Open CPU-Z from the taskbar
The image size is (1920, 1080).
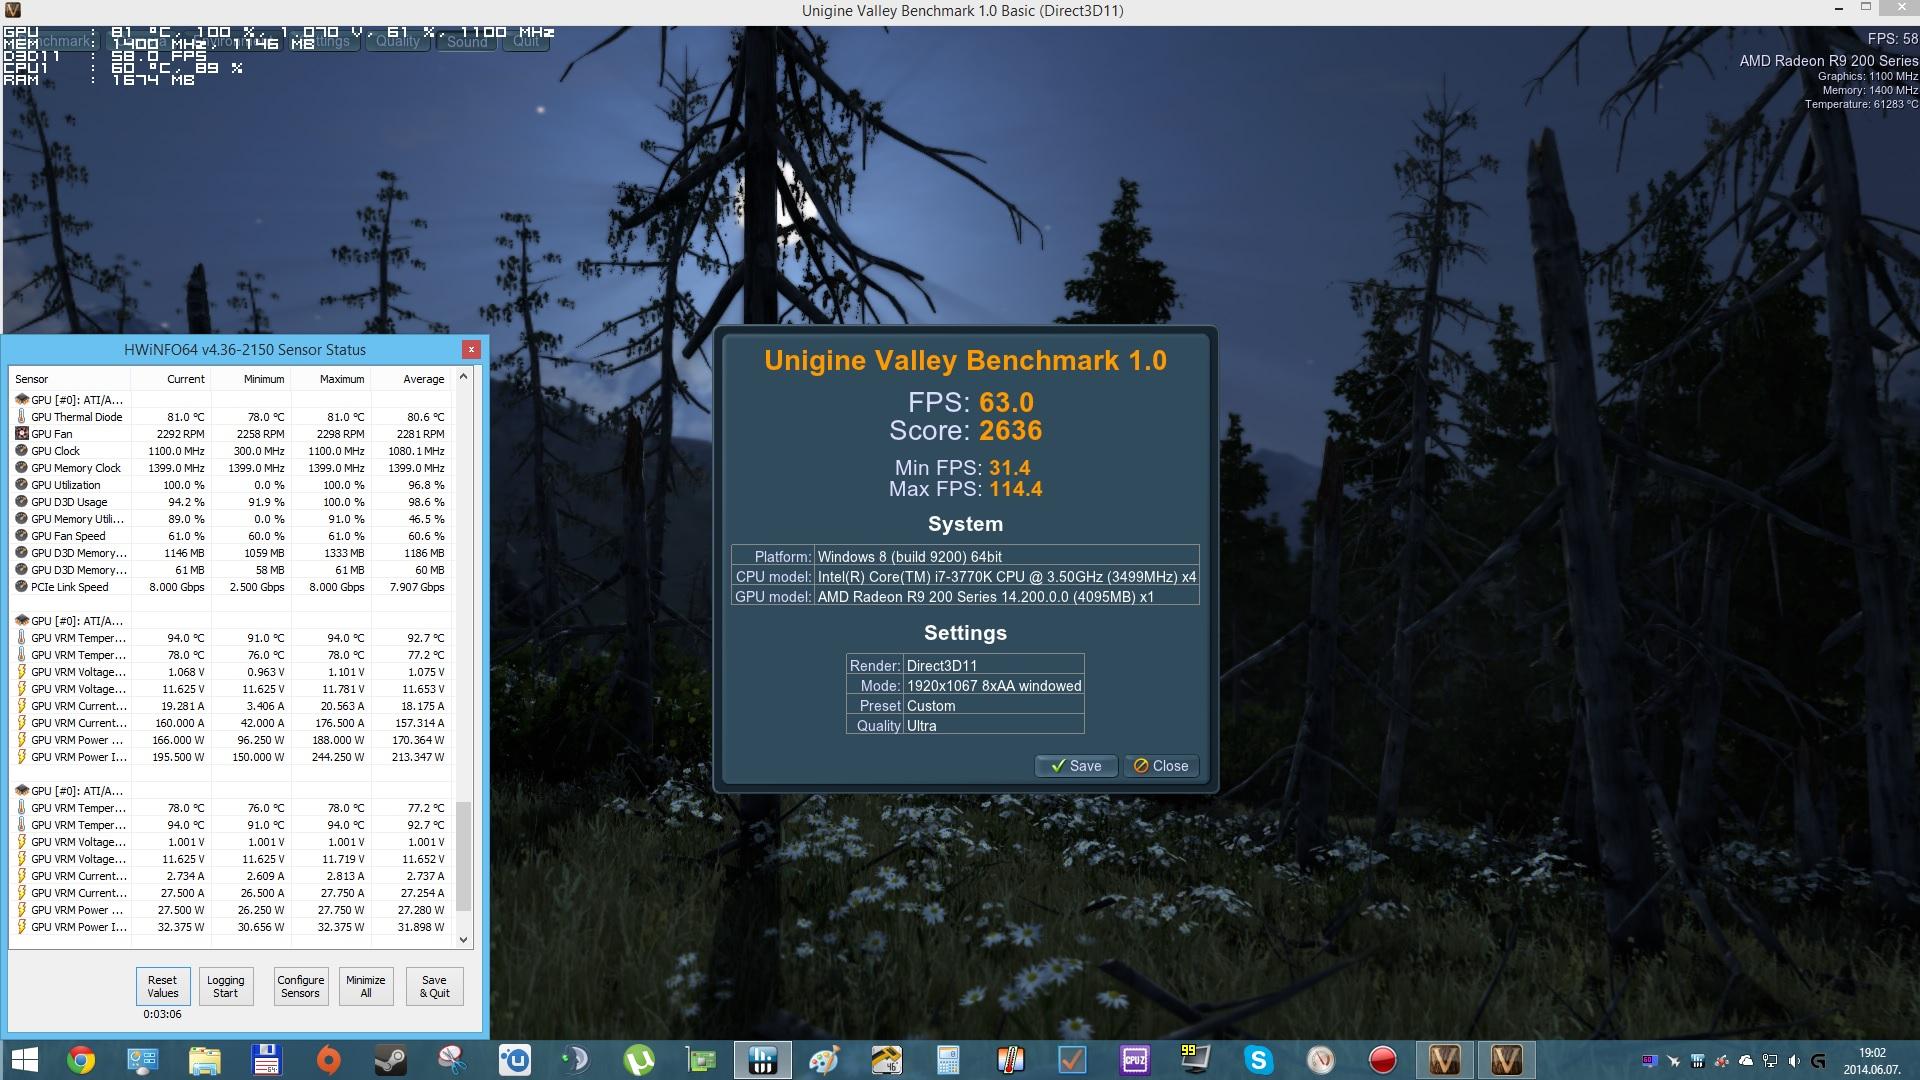[1134, 1060]
